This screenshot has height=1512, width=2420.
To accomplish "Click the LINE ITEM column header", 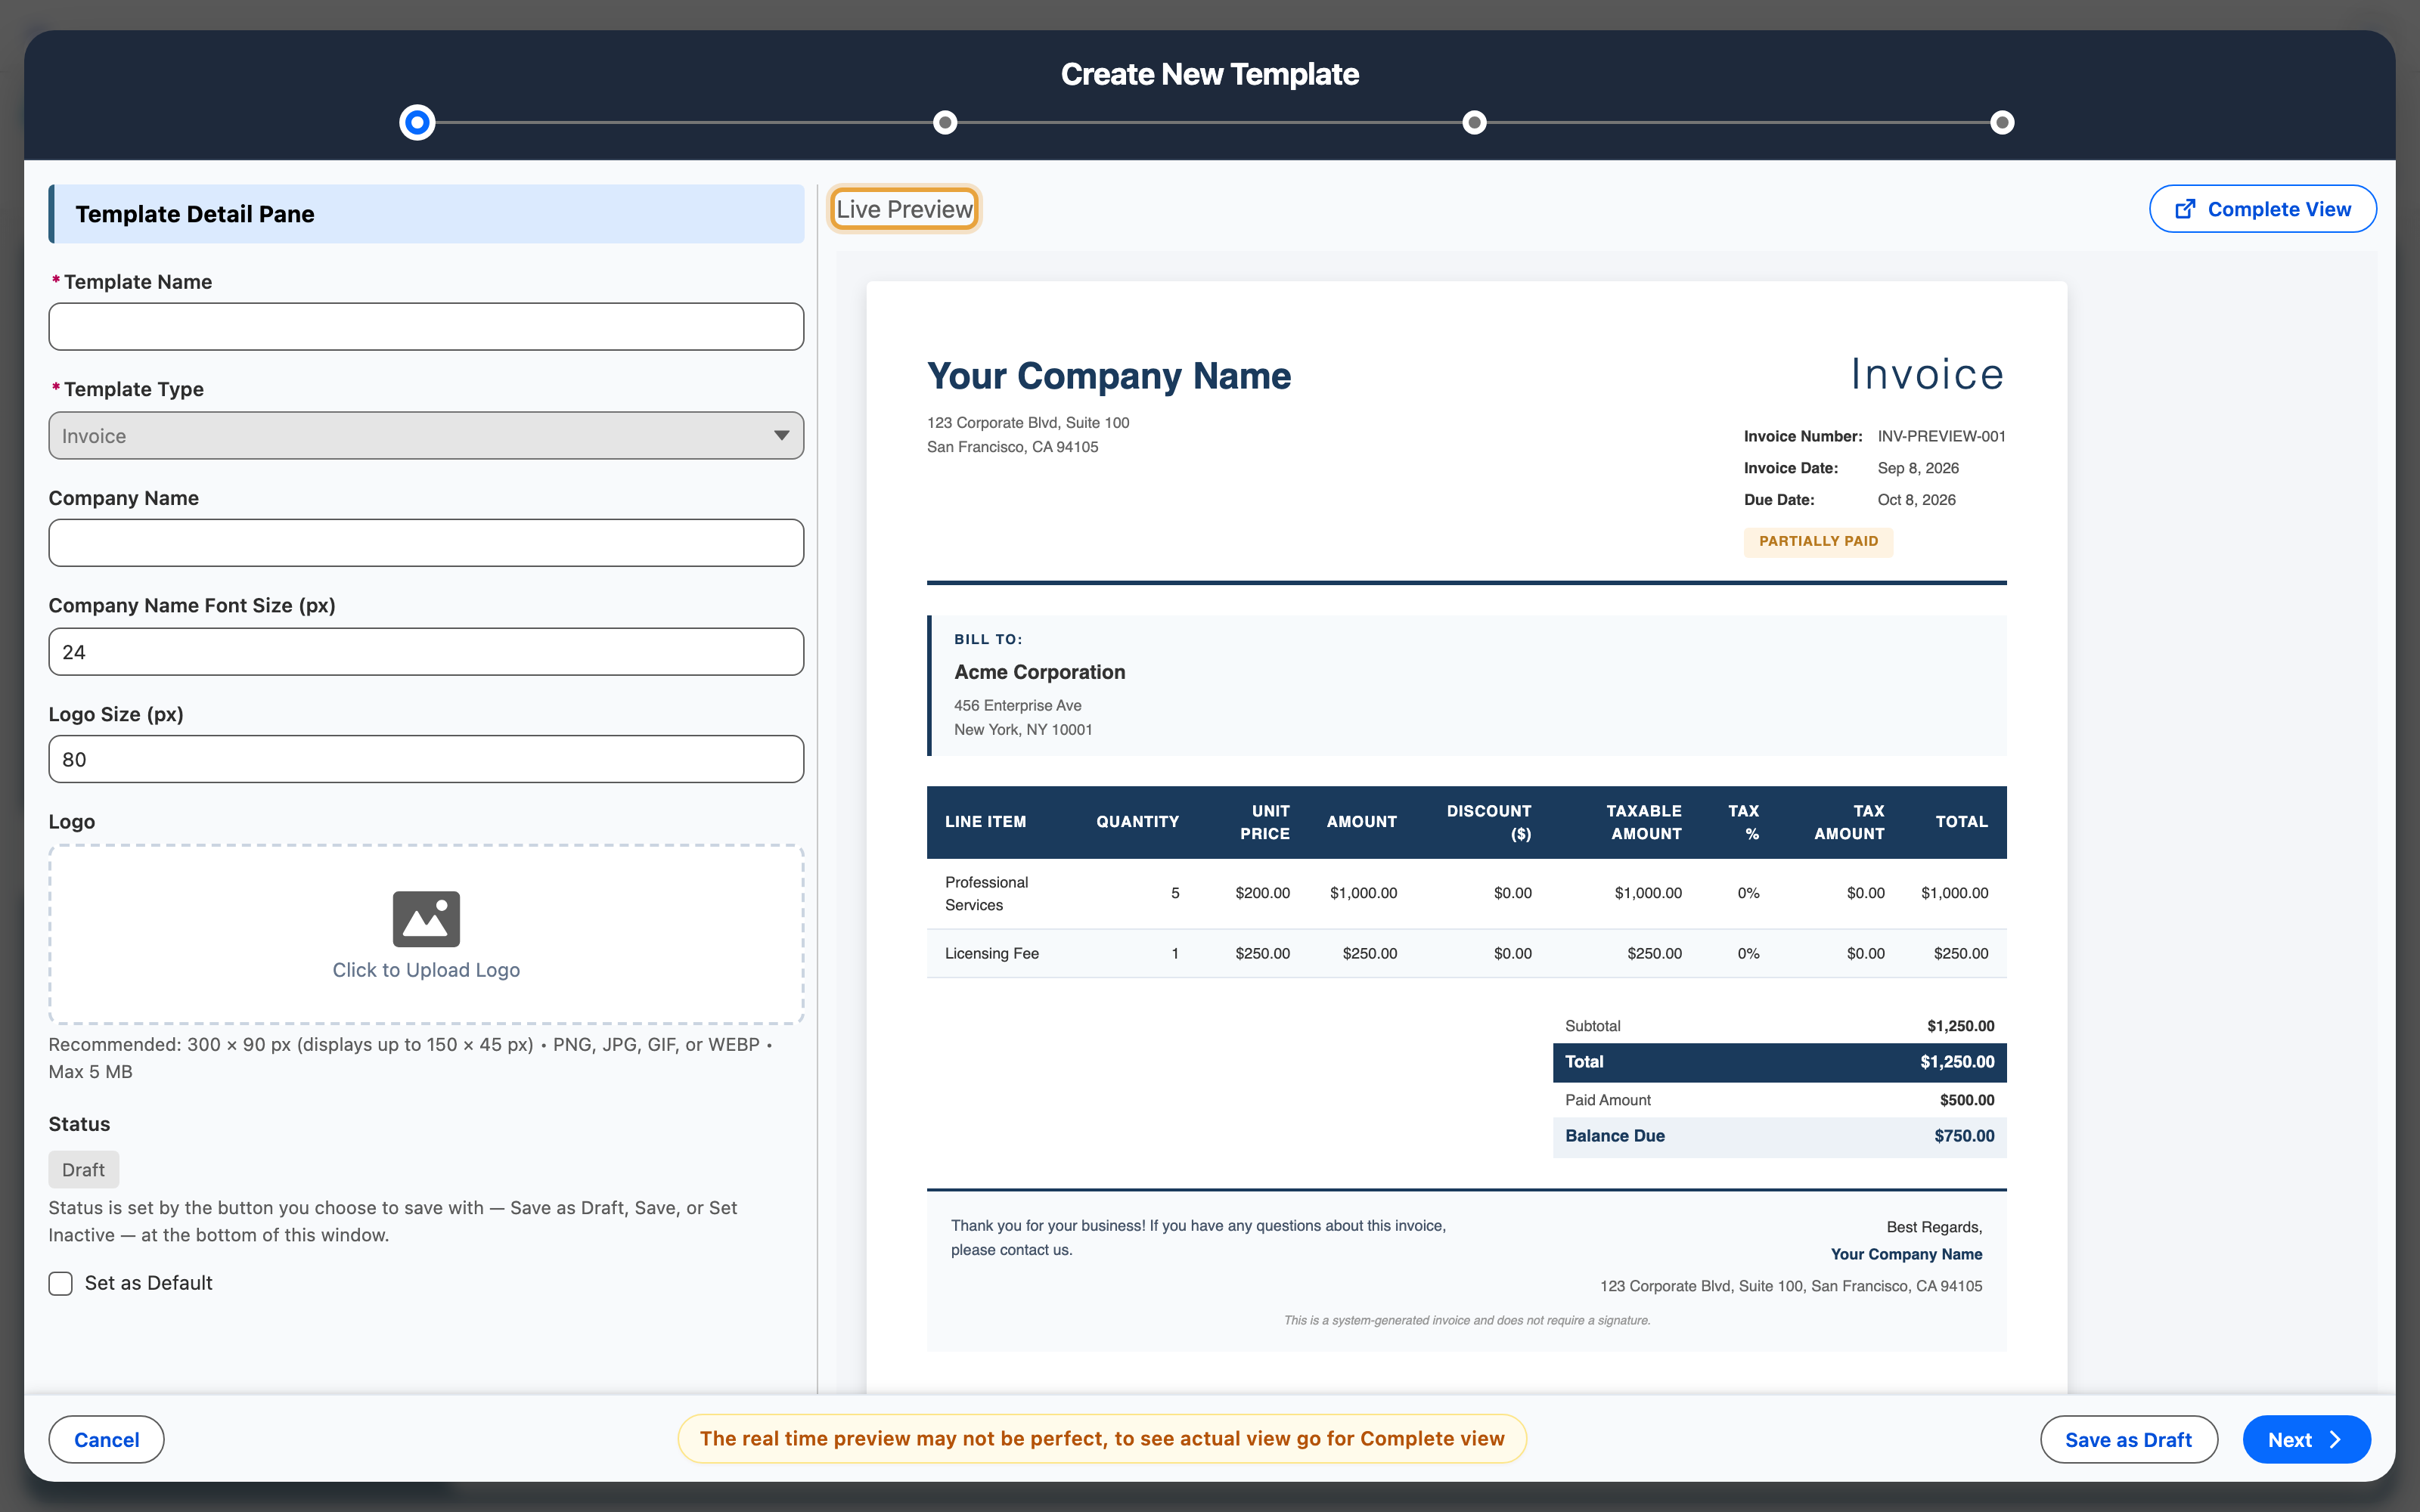I will point(985,822).
